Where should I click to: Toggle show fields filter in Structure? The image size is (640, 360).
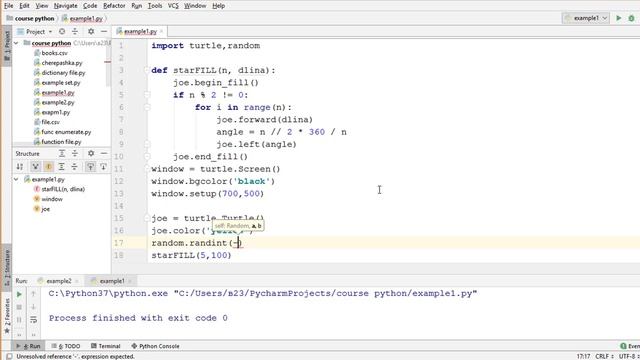[x=48, y=167]
